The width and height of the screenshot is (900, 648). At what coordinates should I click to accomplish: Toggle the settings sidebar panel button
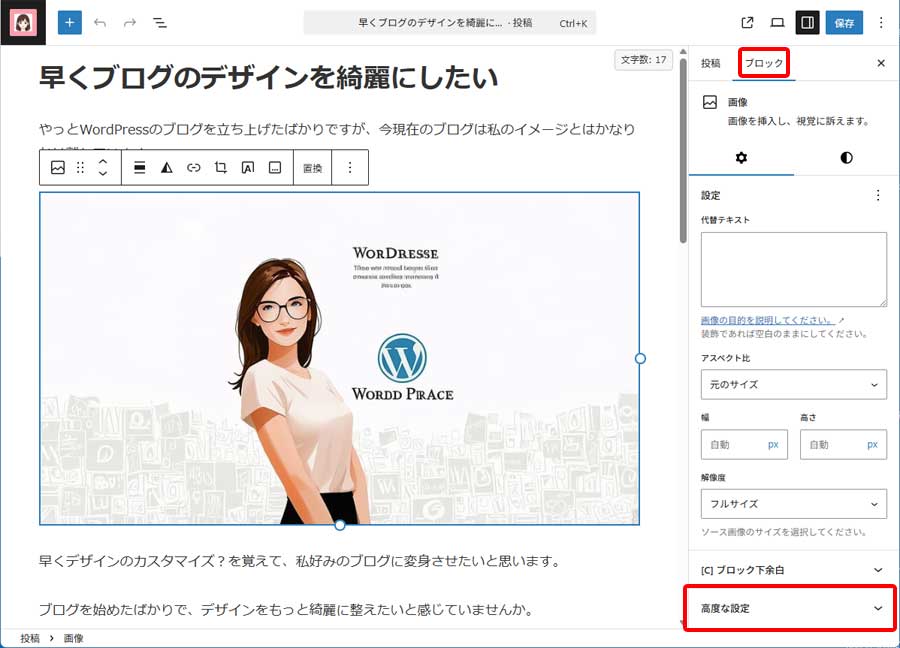[806, 22]
